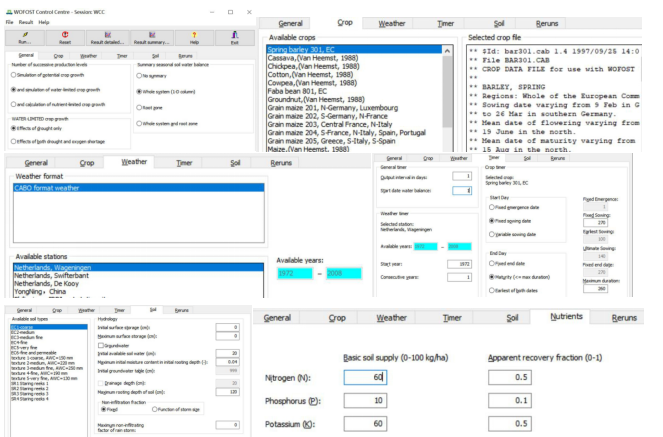Click Maximum rooting depth of soil field
Viewport: 663px width, 437px height.
(x=227, y=392)
